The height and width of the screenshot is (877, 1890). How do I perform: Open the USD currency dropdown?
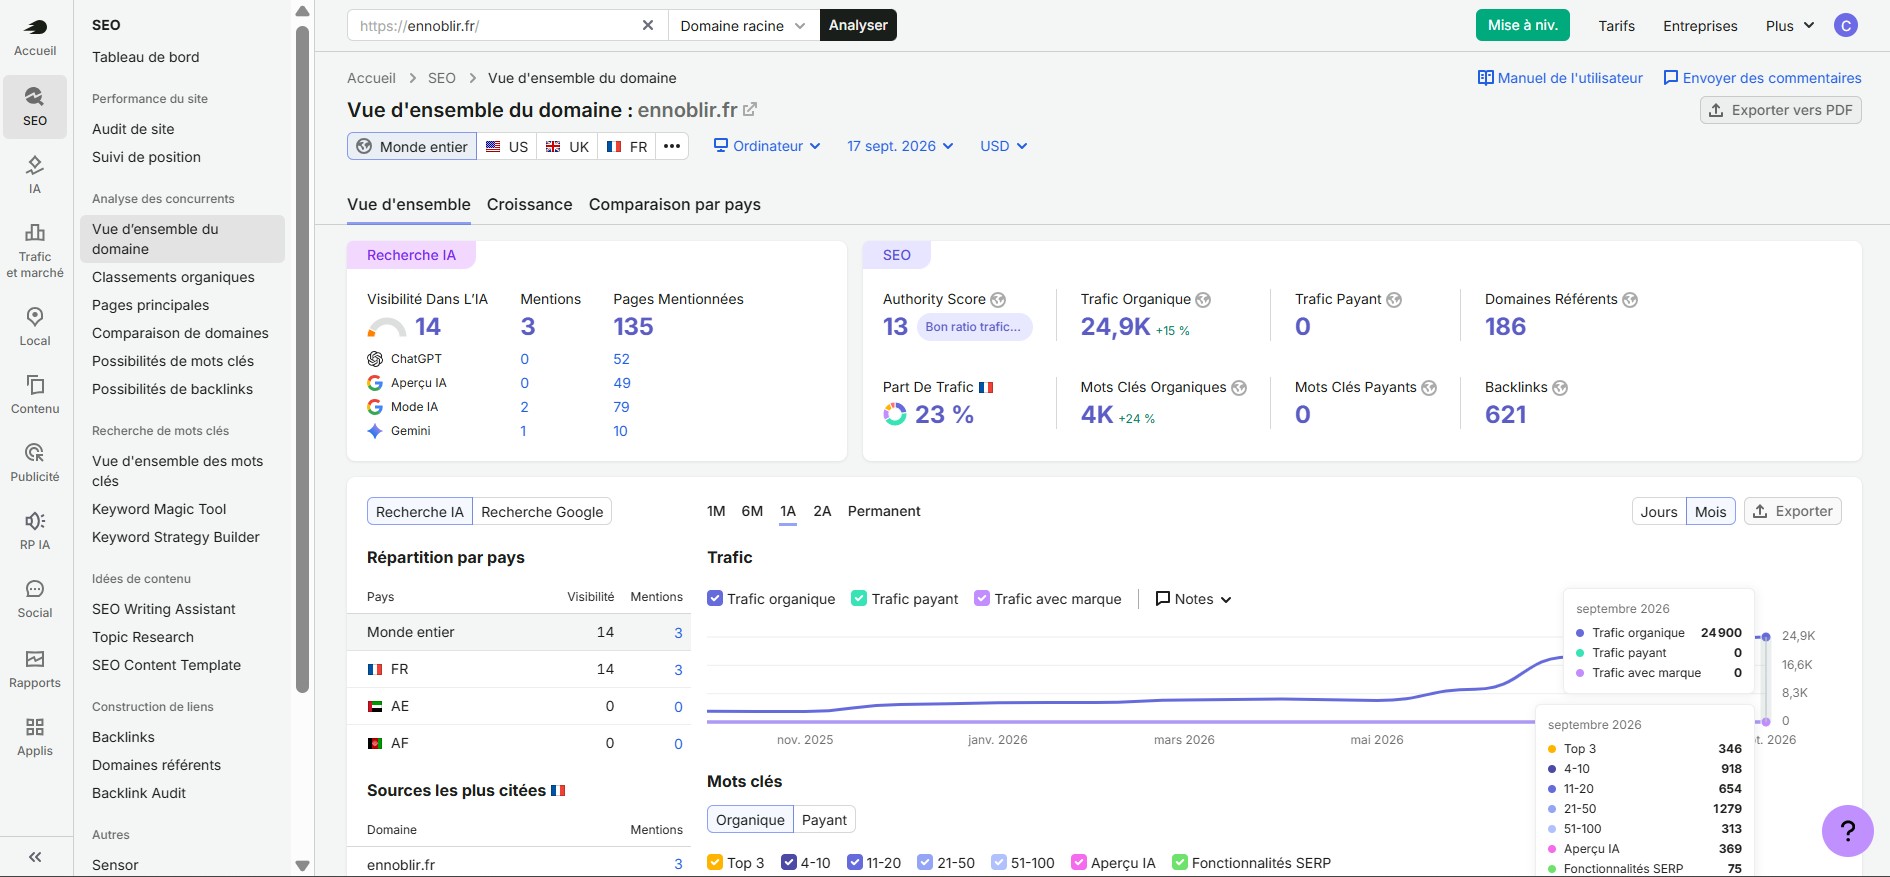click(1004, 146)
